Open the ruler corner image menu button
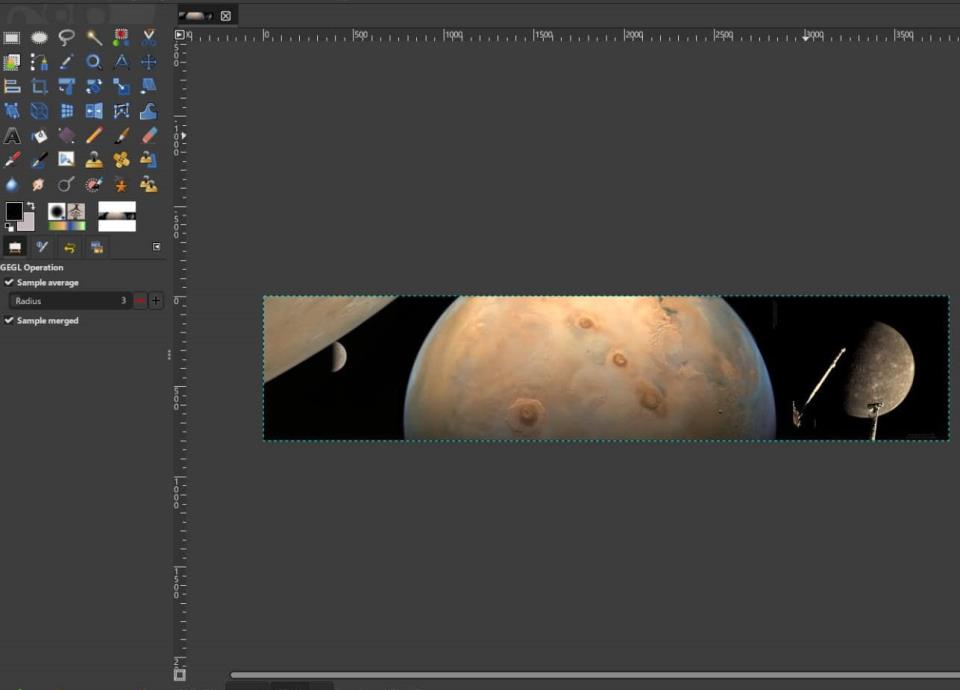The height and width of the screenshot is (690, 960). pyautogui.click(x=180, y=35)
